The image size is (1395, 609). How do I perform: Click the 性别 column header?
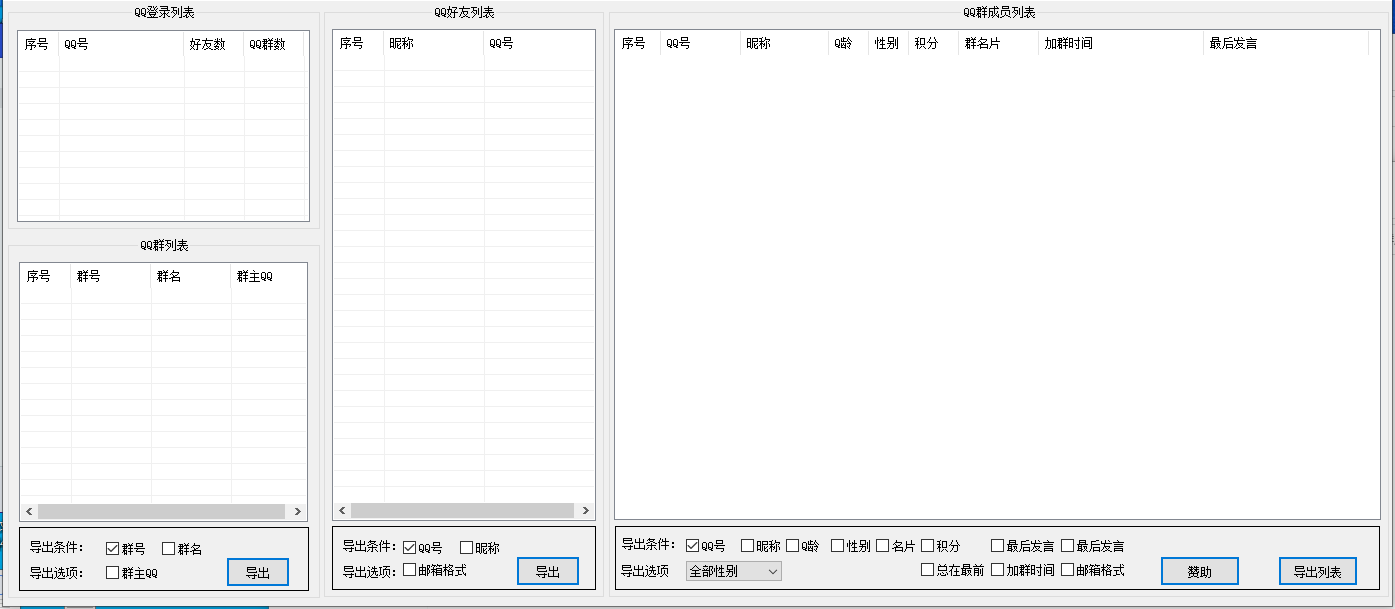pos(888,43)
